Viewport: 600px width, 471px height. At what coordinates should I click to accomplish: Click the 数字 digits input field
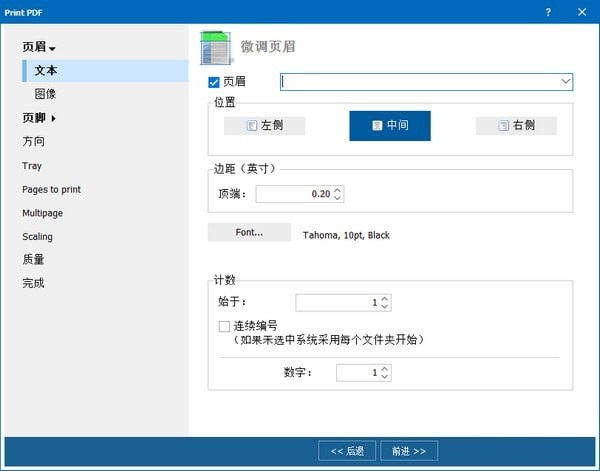pyautogui.click(x=357, y=372)
